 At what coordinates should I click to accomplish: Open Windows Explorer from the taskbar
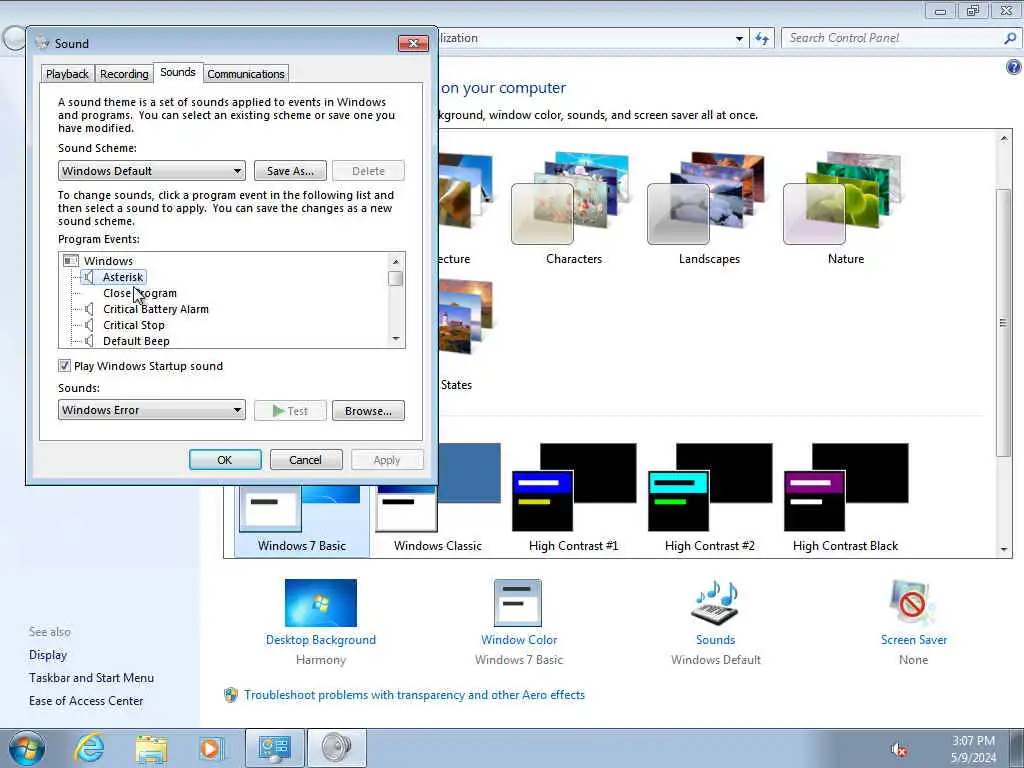(151, 748)
